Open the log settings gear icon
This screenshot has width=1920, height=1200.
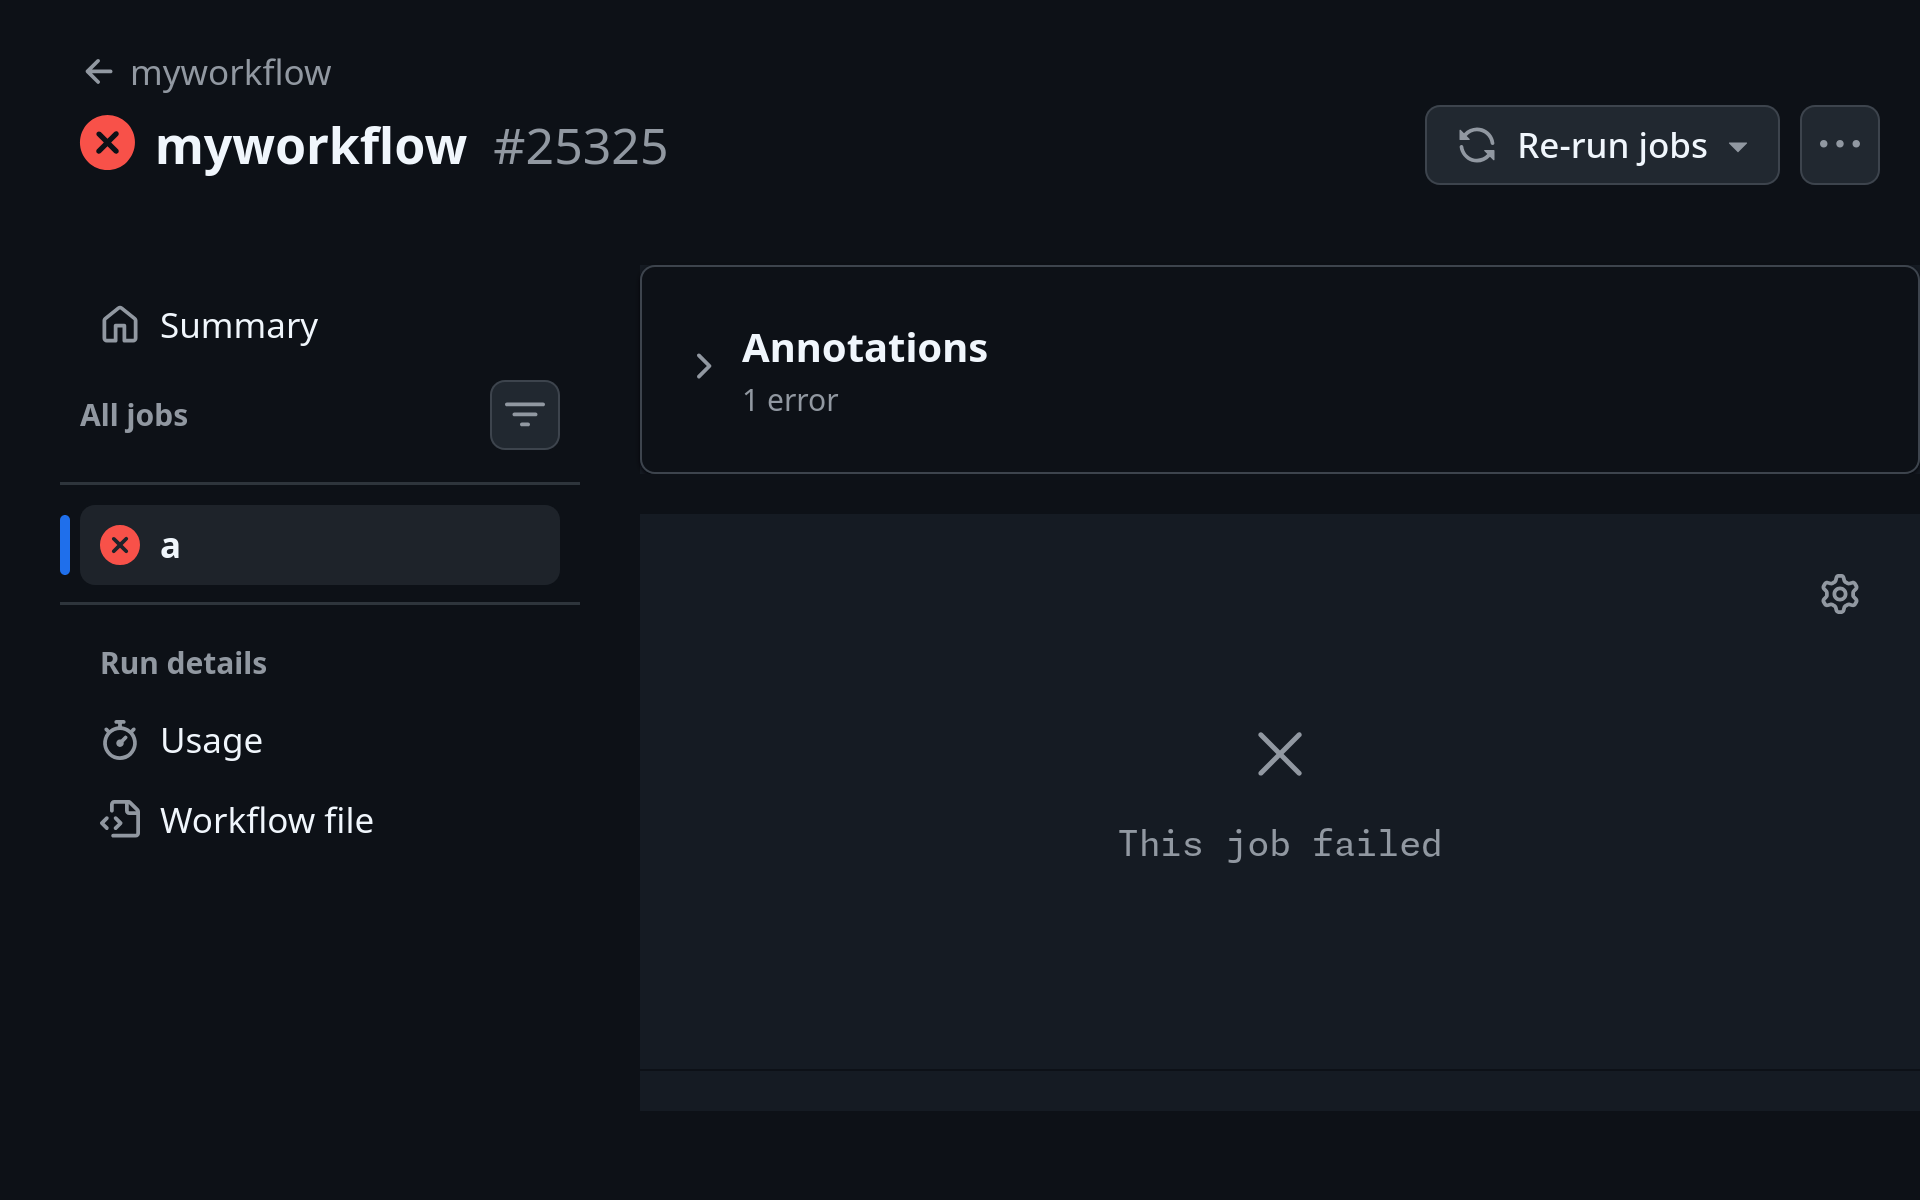click(x=1839, y=594)
